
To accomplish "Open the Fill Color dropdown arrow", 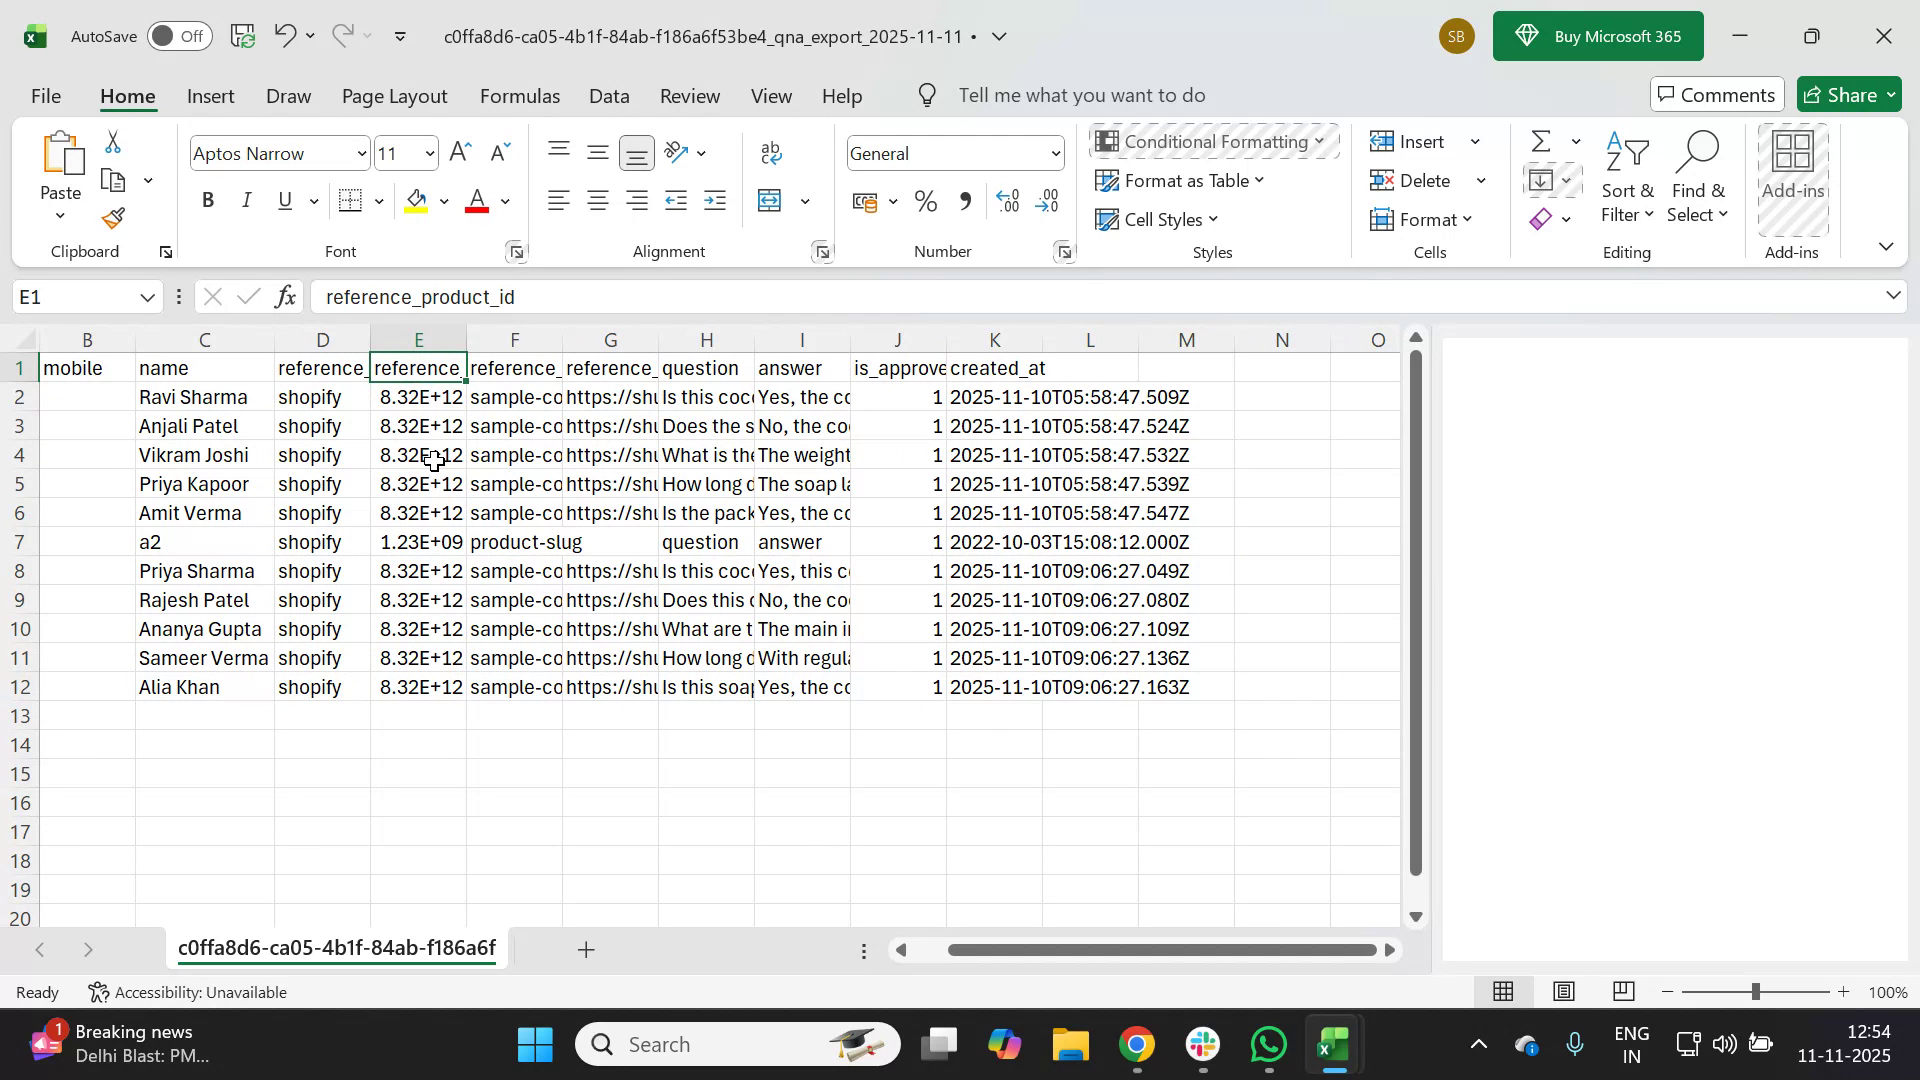I will click(444, 200).
